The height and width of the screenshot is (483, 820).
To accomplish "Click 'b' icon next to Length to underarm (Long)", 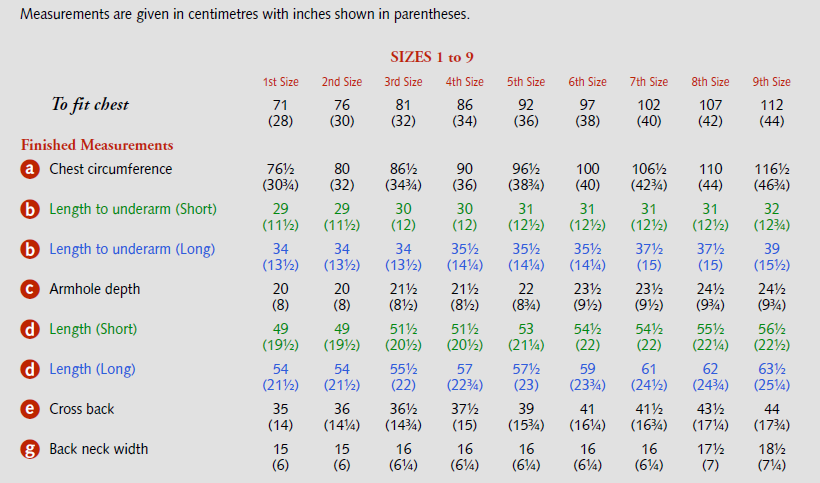I will [x=30, y=250].
